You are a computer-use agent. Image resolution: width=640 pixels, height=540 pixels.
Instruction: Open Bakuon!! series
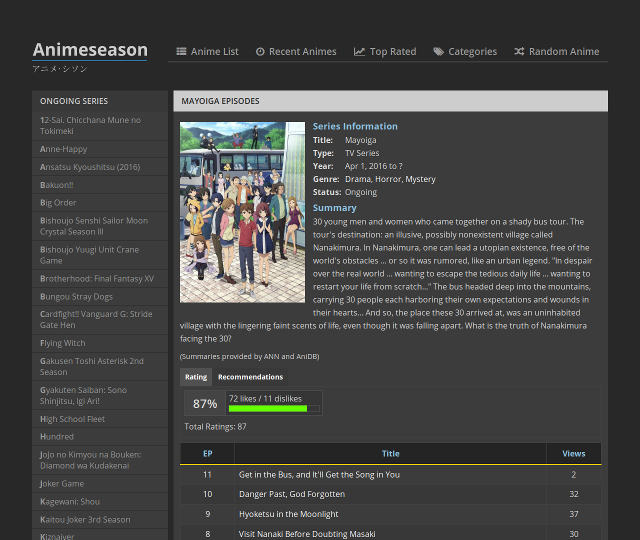[x=100, y=185]
